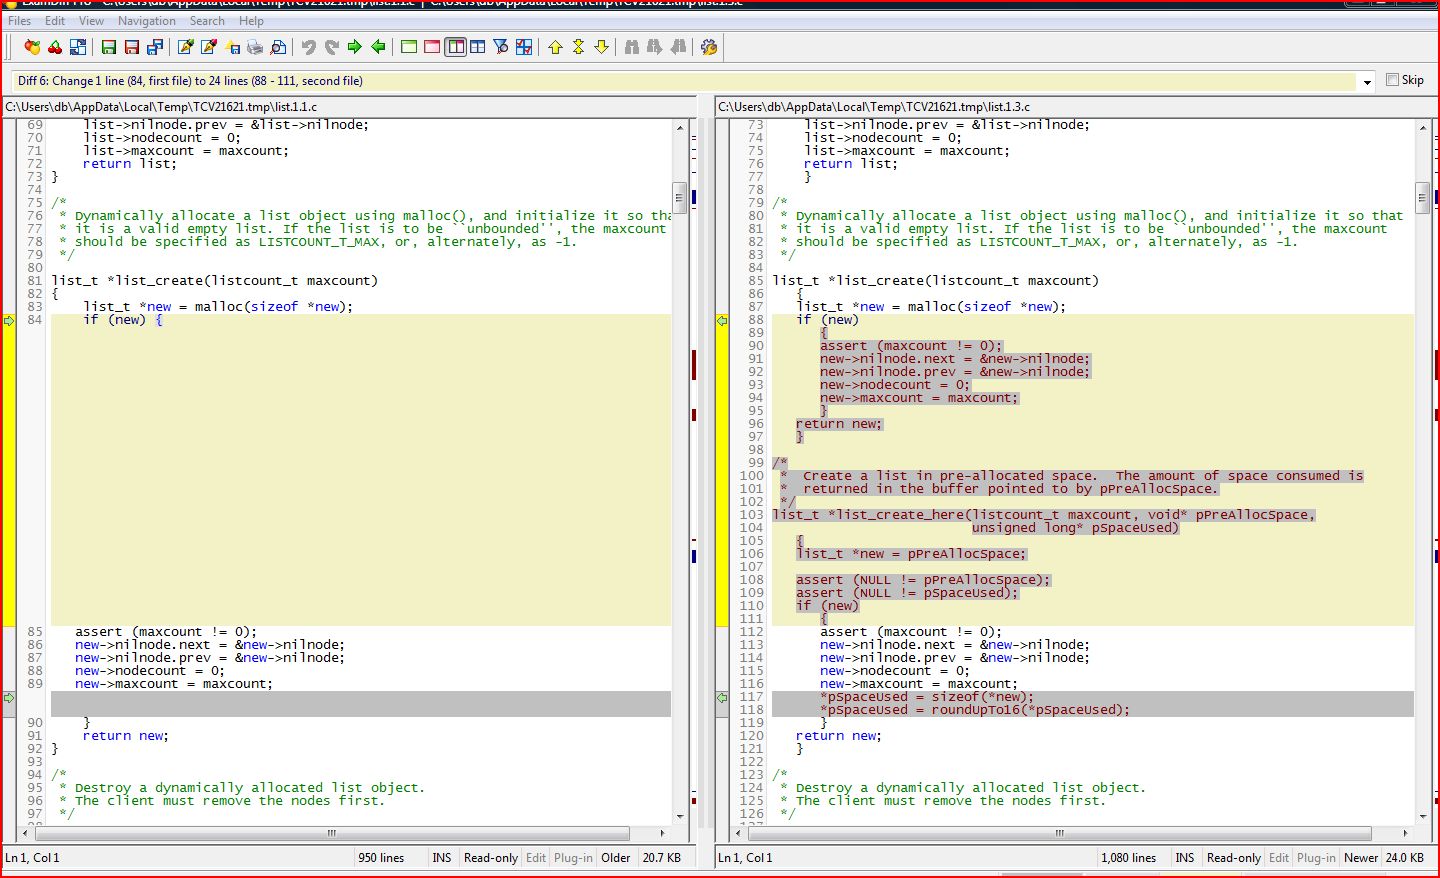1440x878 pixels.
Task: Edit the first file with pencil icon
Action: [x=186, y=47]
